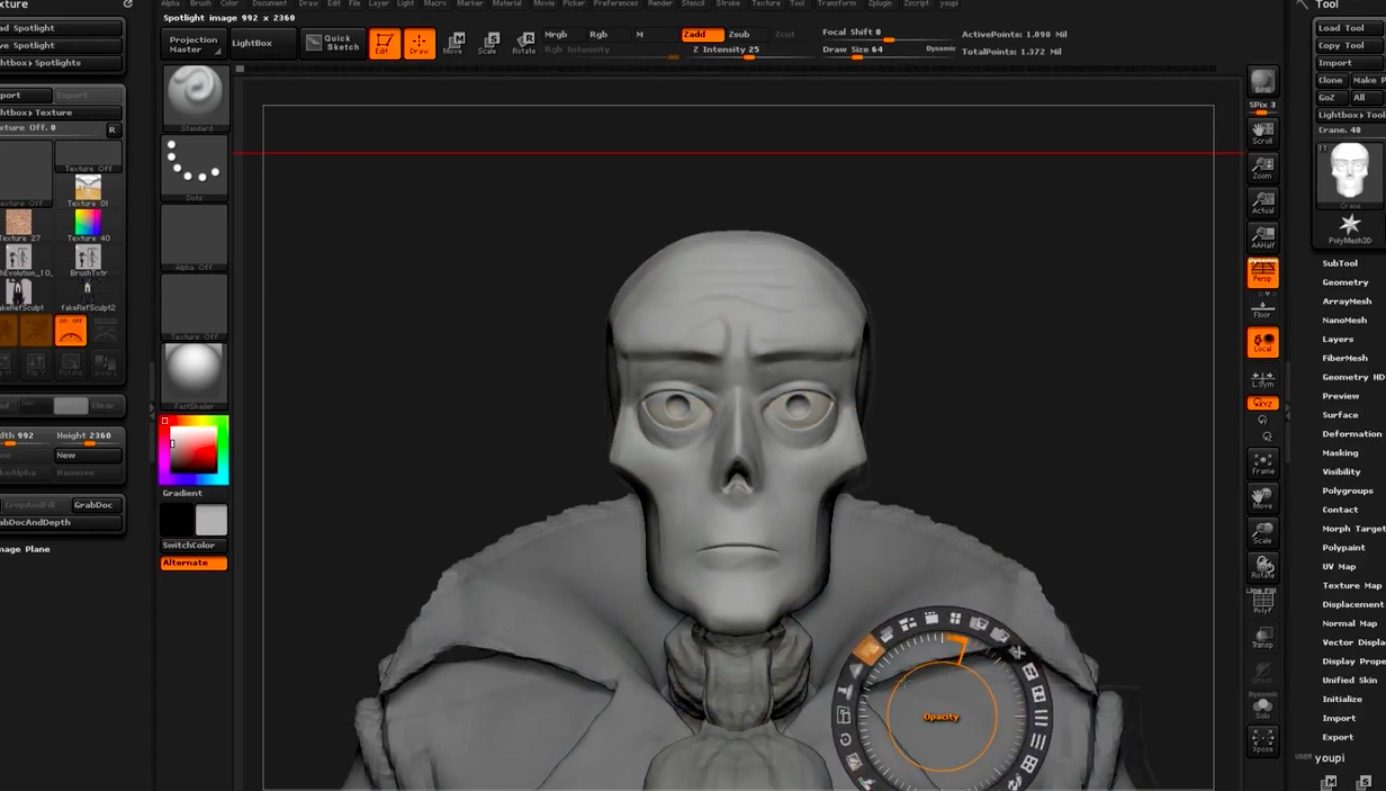The width and height of the screenshot is (1386, 791).
Task: Select the Scale transform icon in top shelf
Action: pyautogui.click(x=488, y=43)
